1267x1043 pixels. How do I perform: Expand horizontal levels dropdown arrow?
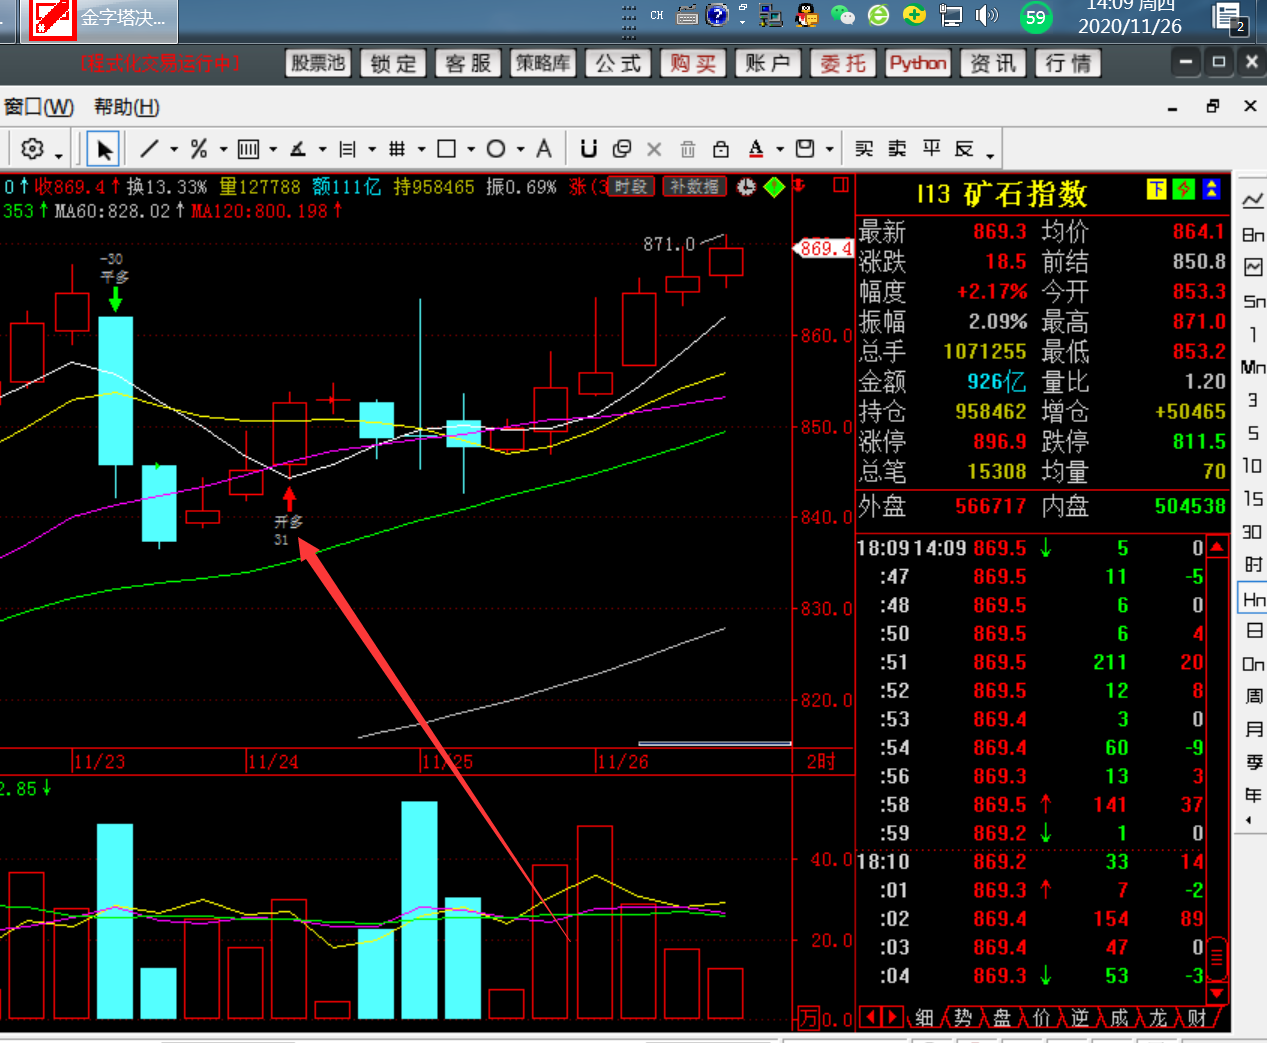tap(372, 150)
